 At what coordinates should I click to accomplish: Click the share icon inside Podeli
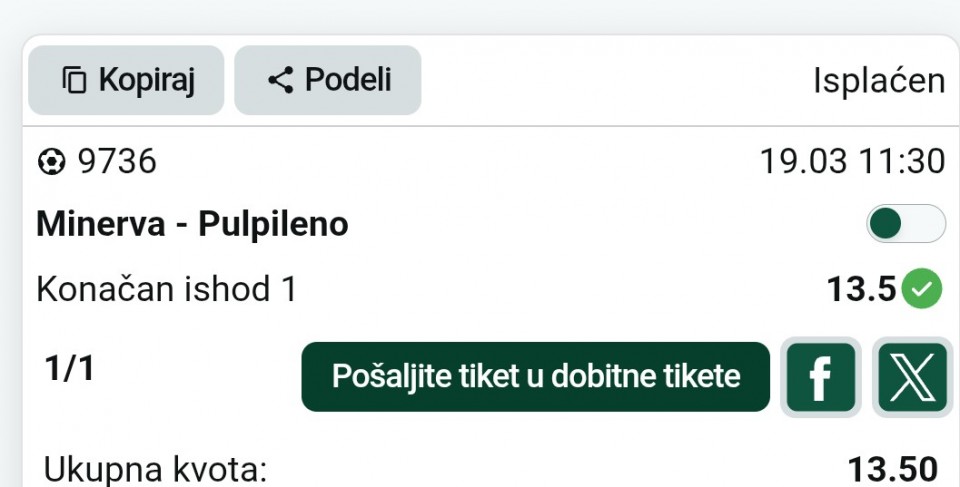(281, 80)
